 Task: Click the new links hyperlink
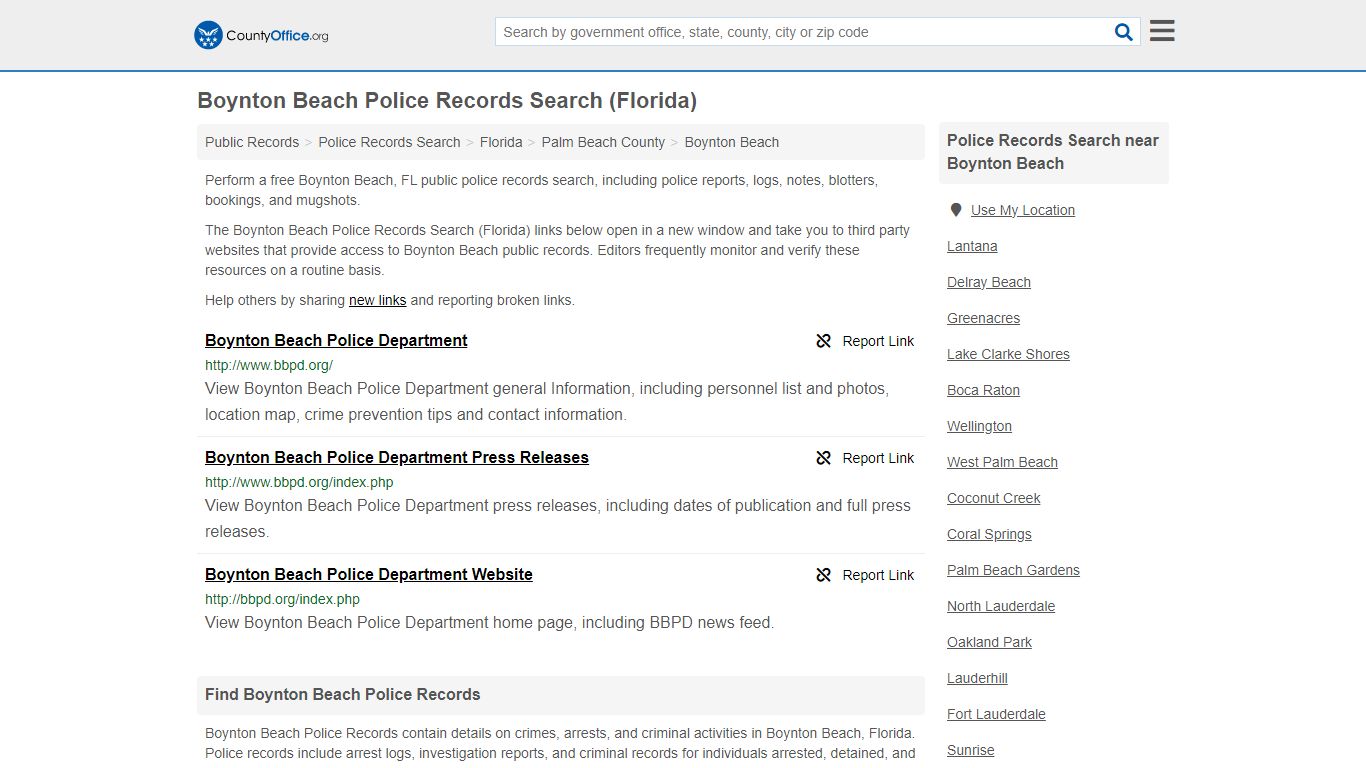point(377,300)
